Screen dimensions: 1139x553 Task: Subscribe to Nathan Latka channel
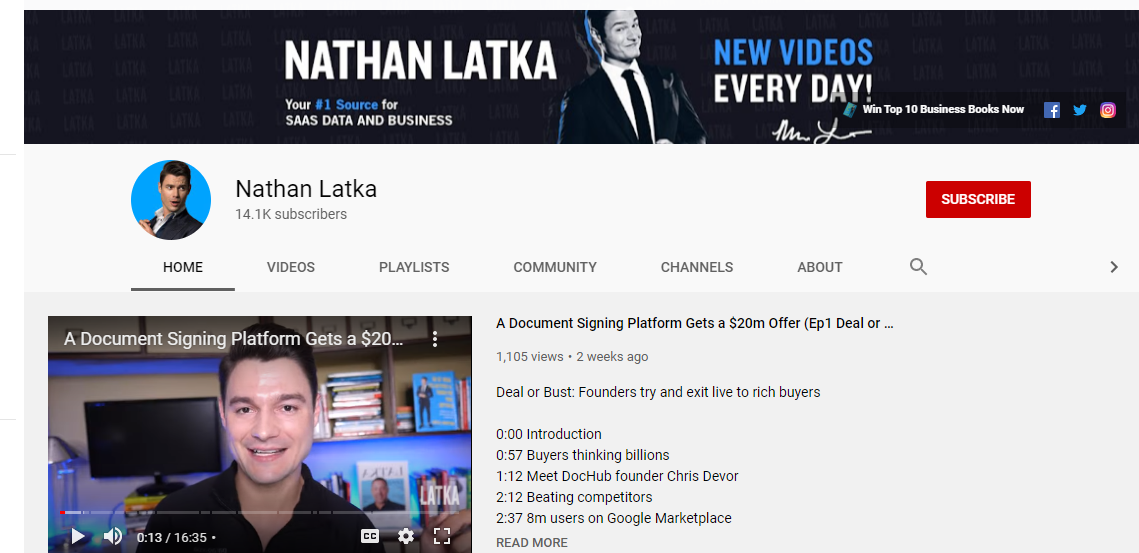click(978, 199)
